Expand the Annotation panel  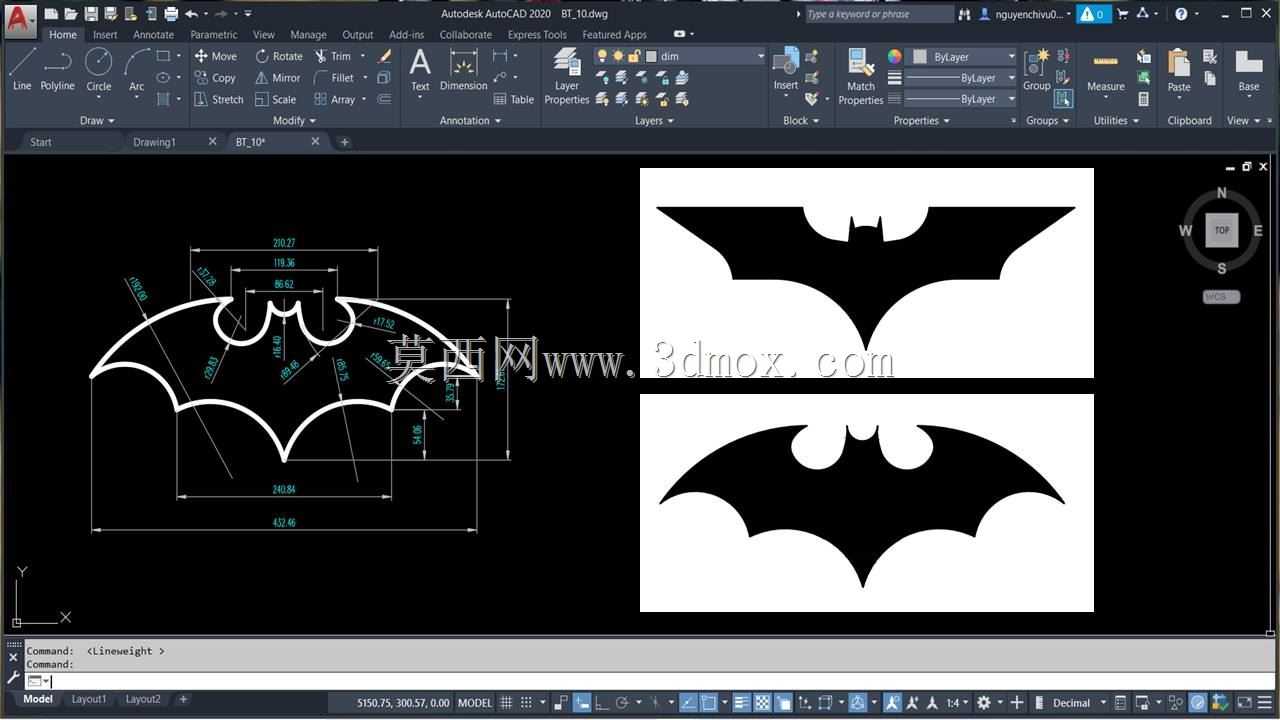(x=470, y=120)
